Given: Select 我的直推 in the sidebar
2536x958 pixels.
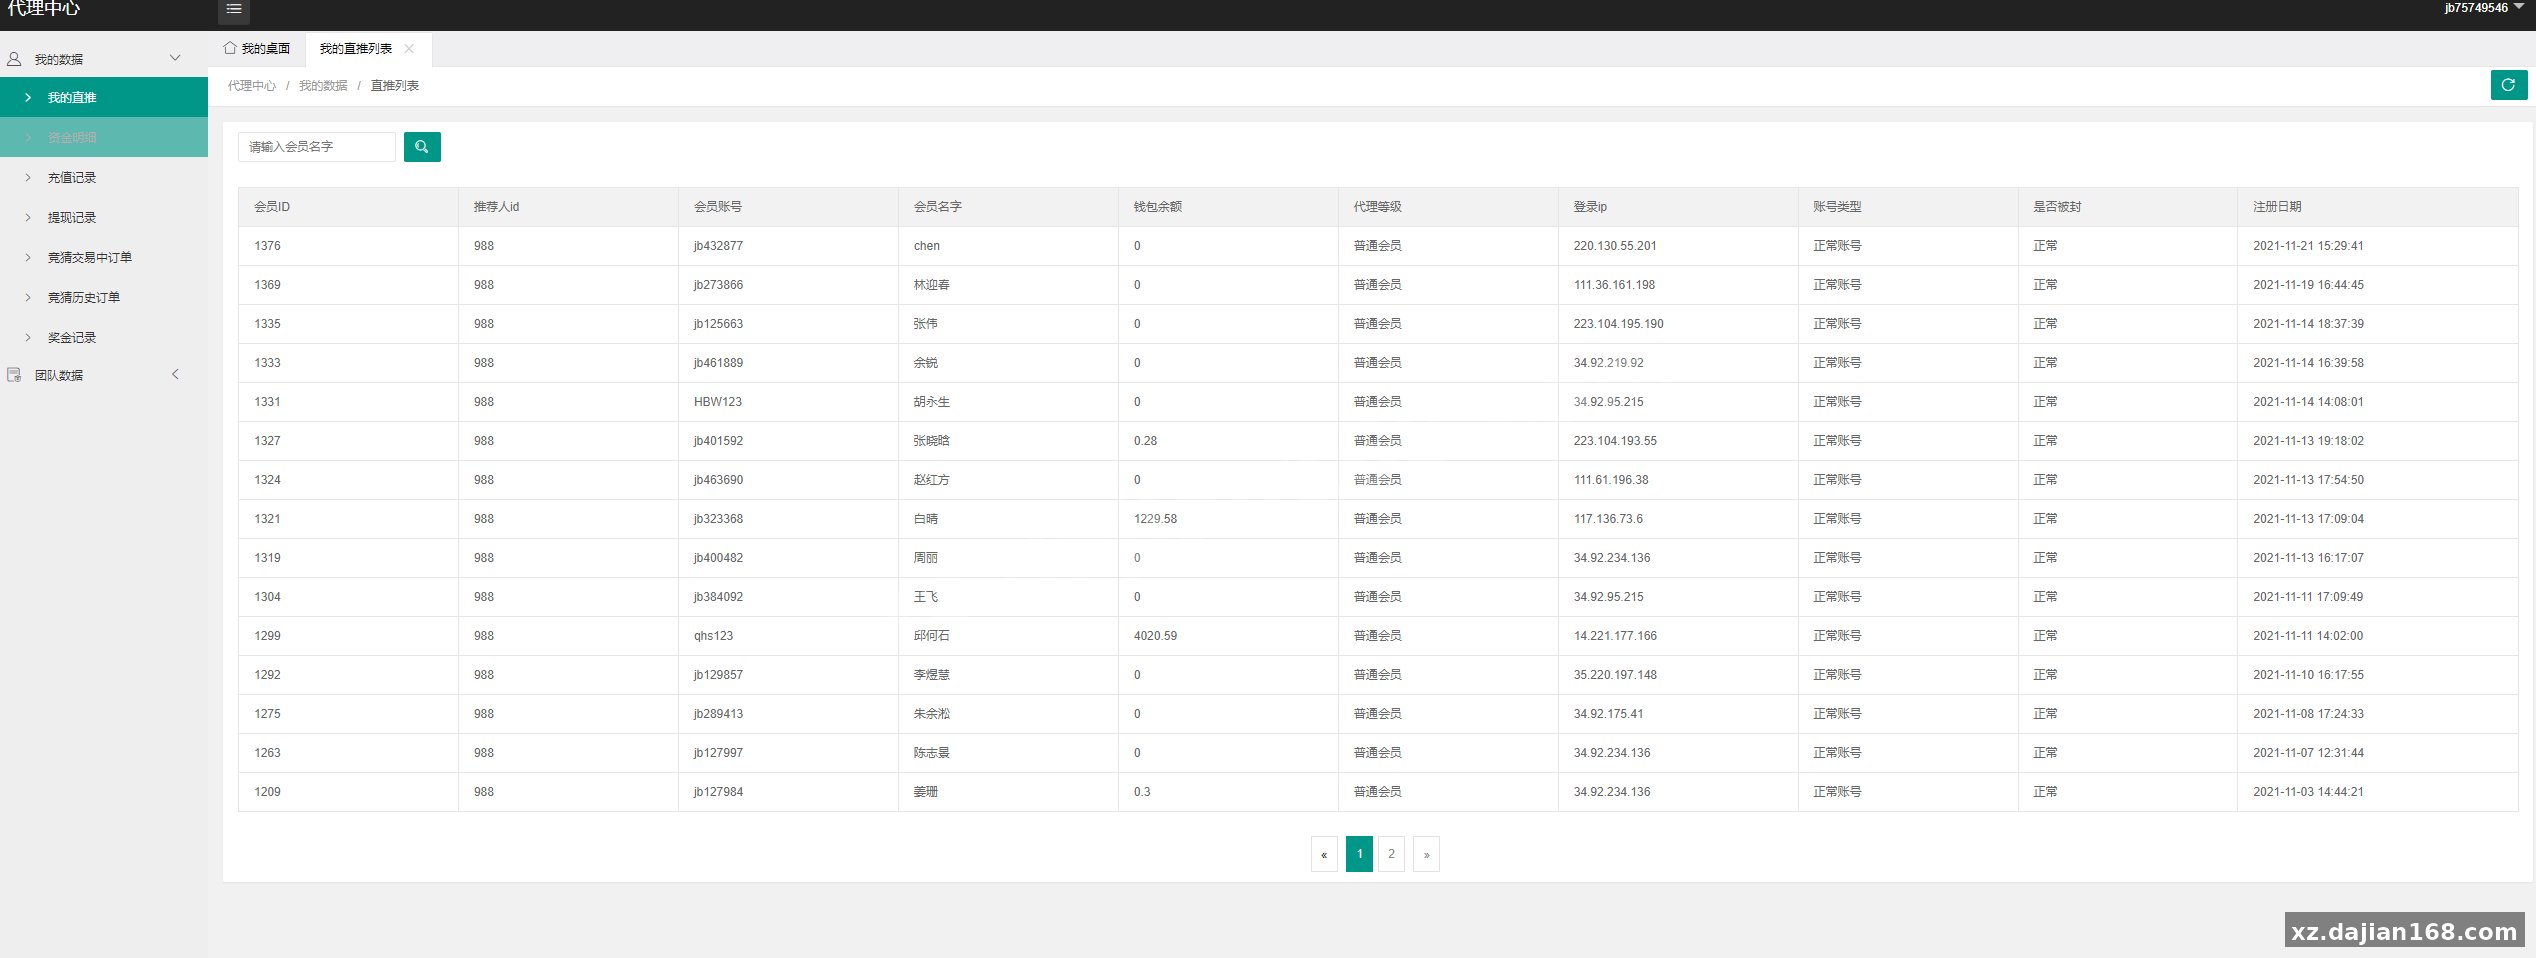Looking at the screenshot, I should pyautogui.click(x=104, y=97).
